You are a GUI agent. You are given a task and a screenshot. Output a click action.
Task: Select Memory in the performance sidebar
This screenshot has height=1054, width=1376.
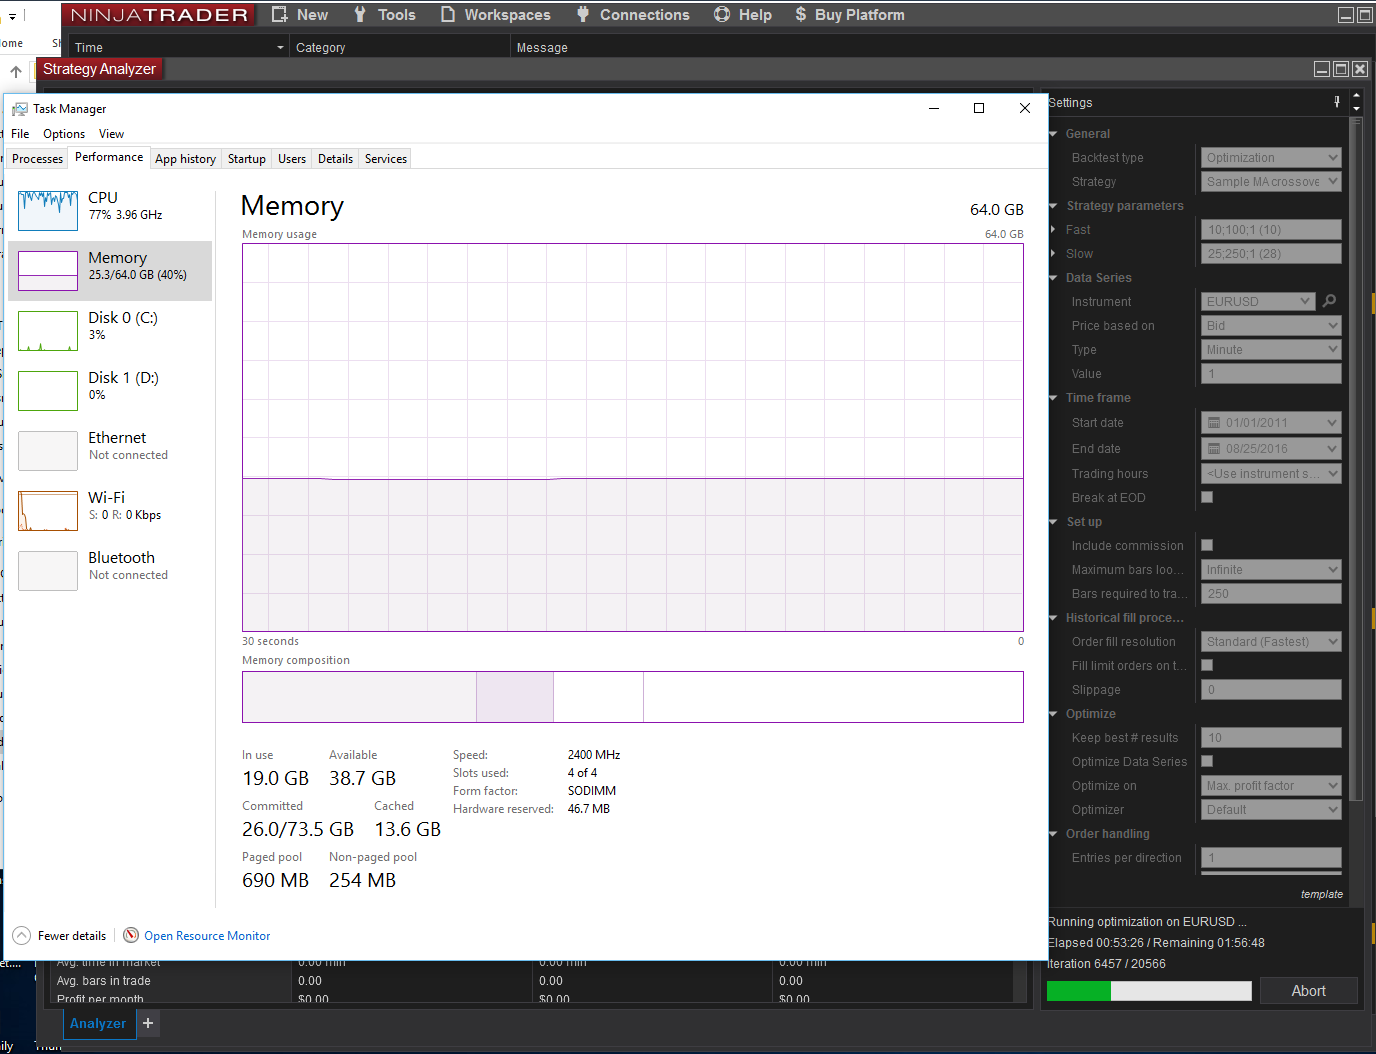click(110, 271)
